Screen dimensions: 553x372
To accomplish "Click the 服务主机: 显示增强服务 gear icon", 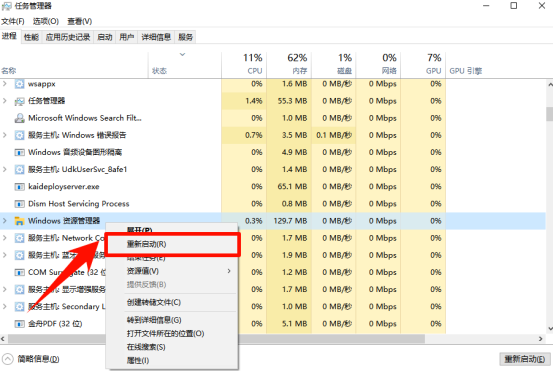I will click(19, 289).
